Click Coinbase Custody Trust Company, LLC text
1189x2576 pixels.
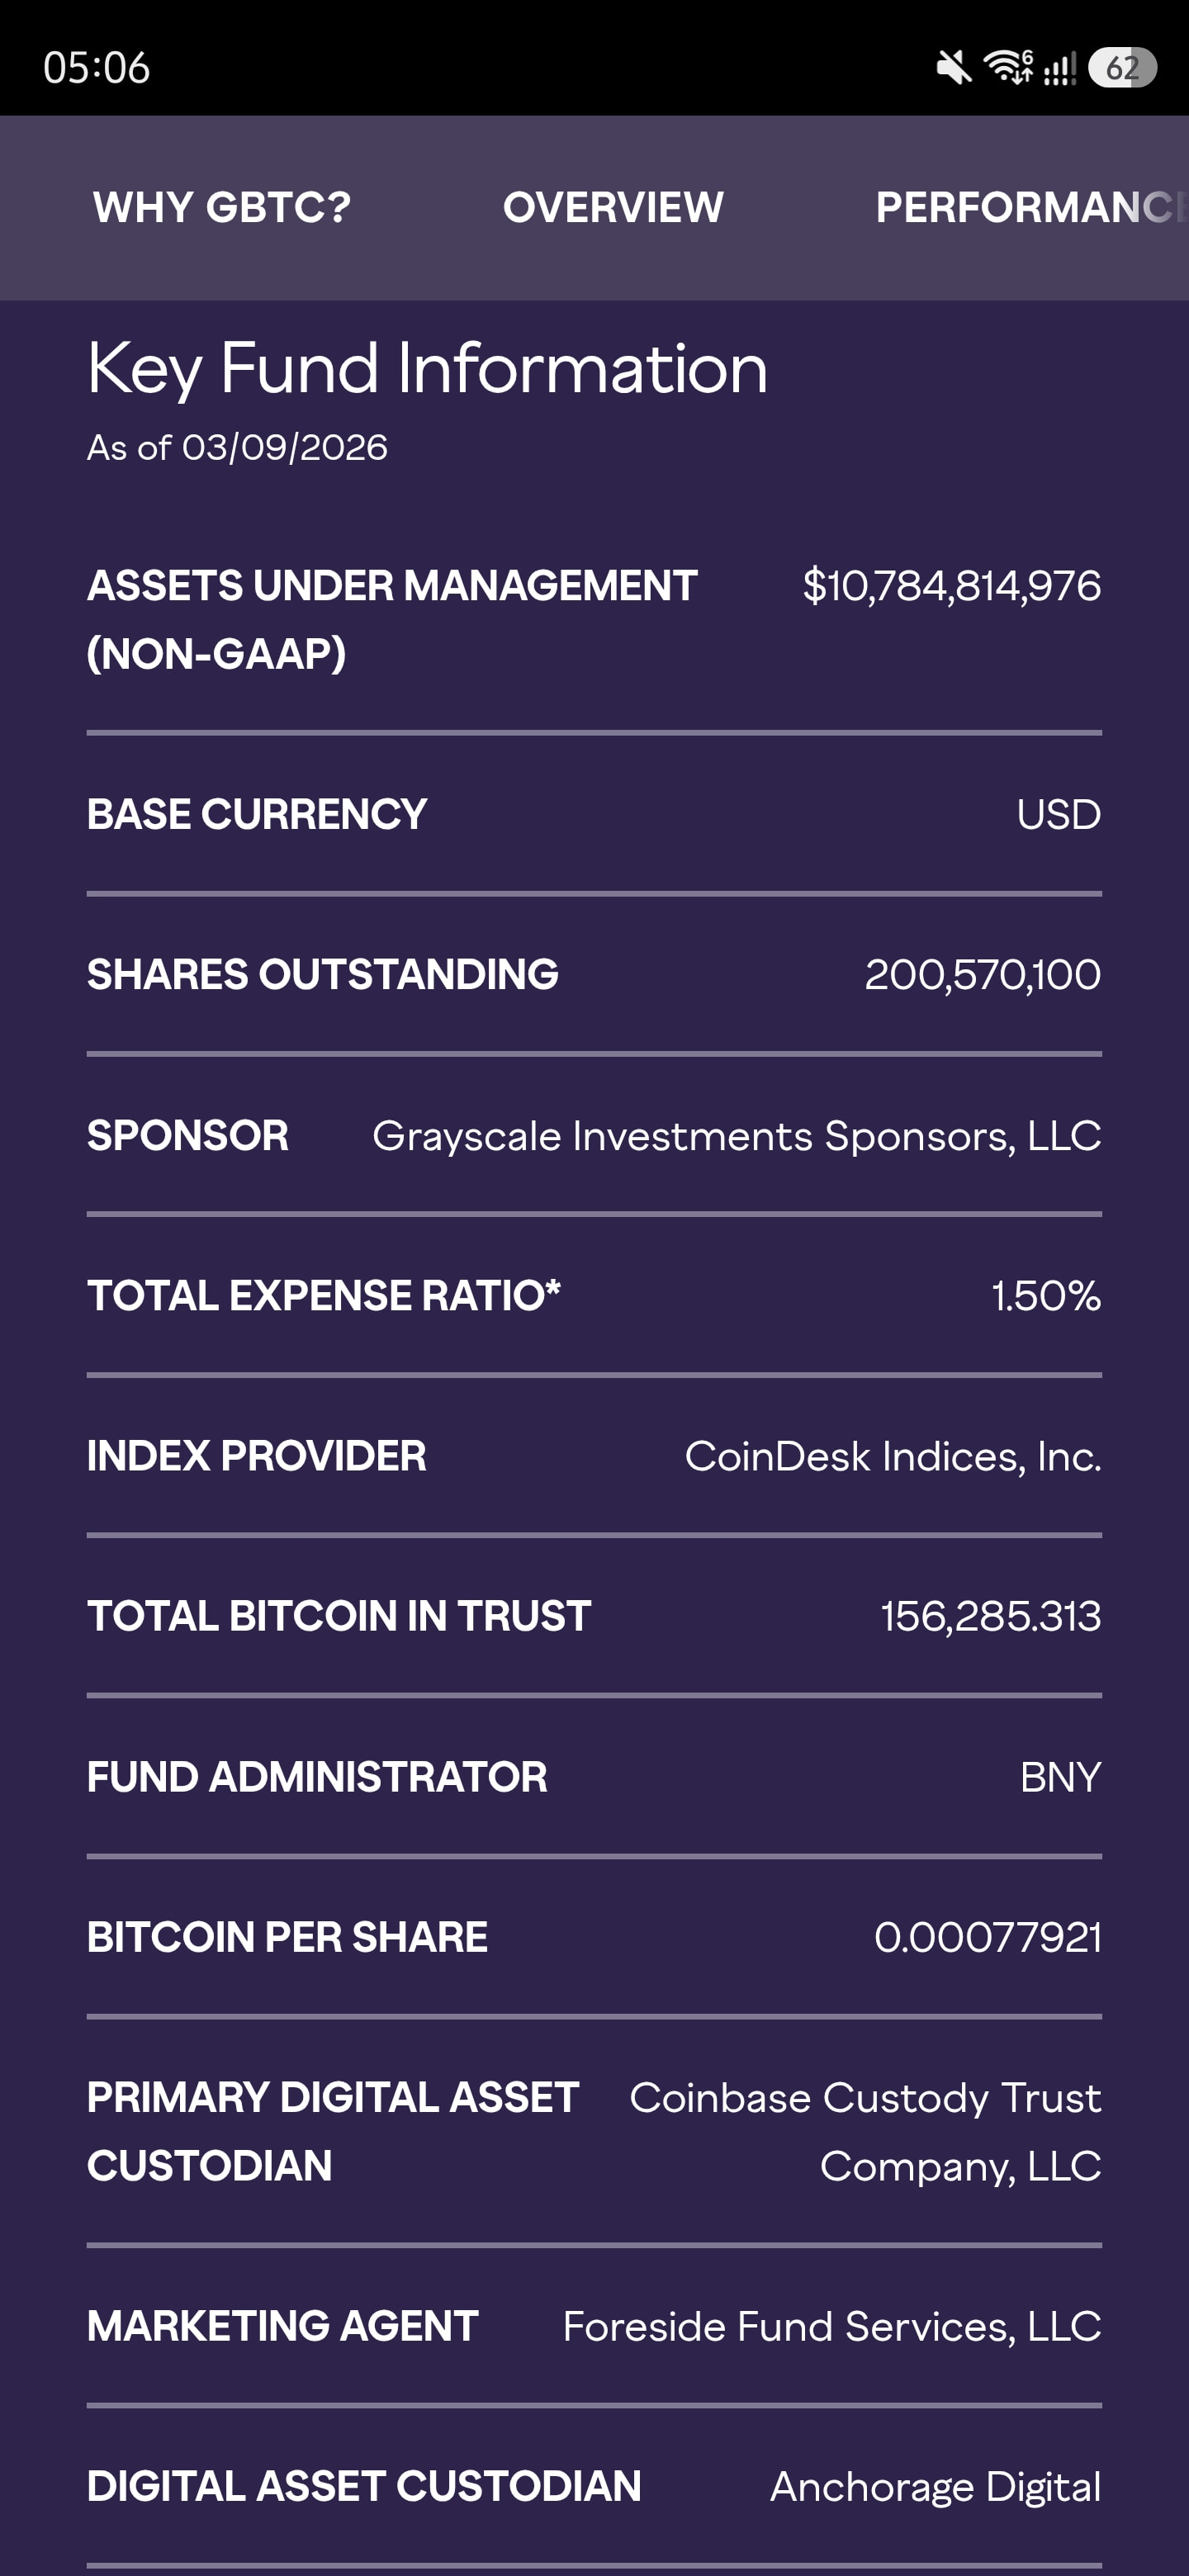click(865, 2131)
